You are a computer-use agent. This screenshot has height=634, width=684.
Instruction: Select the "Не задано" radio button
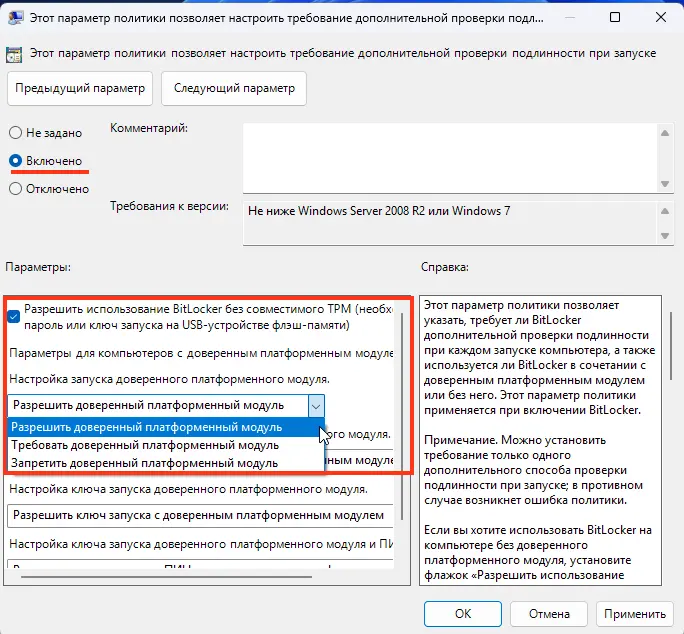pyautogui.click(x=16, y=133)
